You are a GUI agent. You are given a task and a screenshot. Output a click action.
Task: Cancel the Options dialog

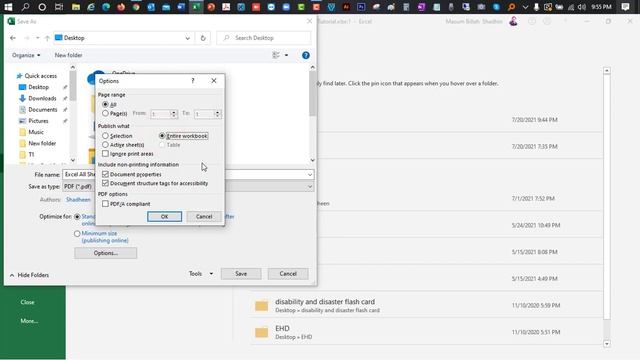204,216
